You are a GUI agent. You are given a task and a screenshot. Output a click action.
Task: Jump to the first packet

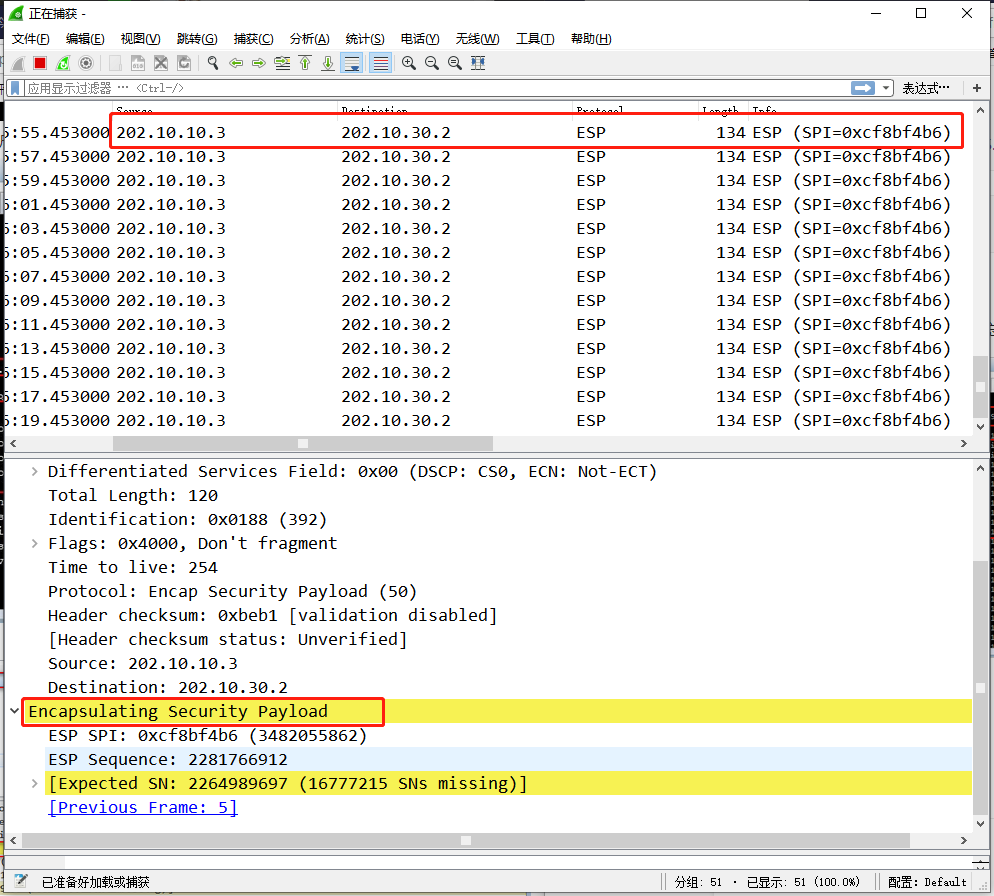click(x=305, y=63)
